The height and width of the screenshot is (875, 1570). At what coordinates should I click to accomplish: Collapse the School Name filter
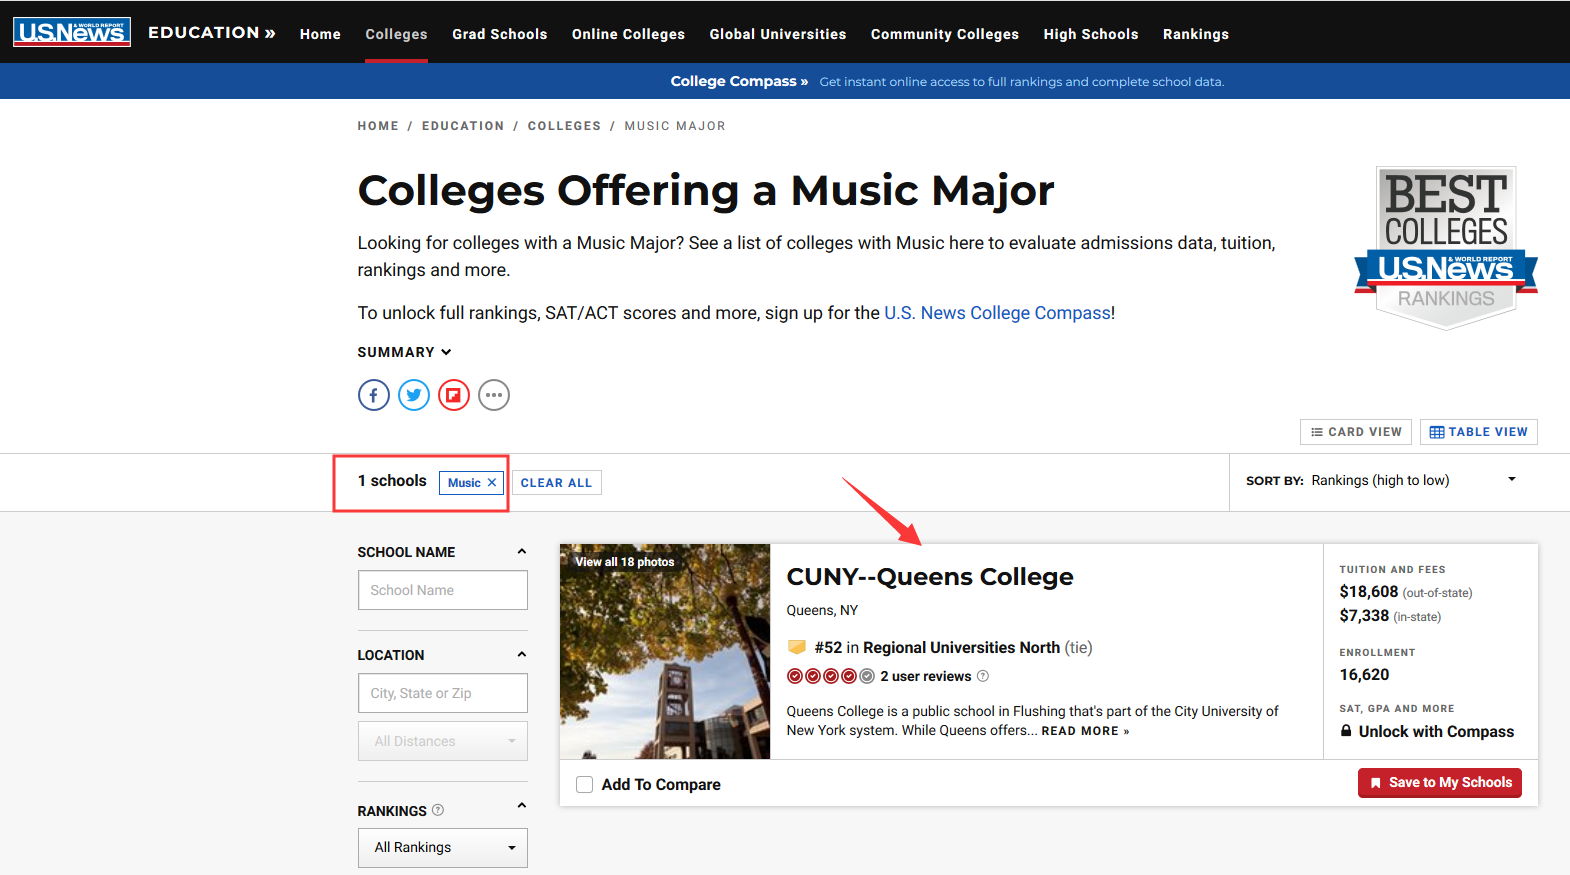coord(521,551)
